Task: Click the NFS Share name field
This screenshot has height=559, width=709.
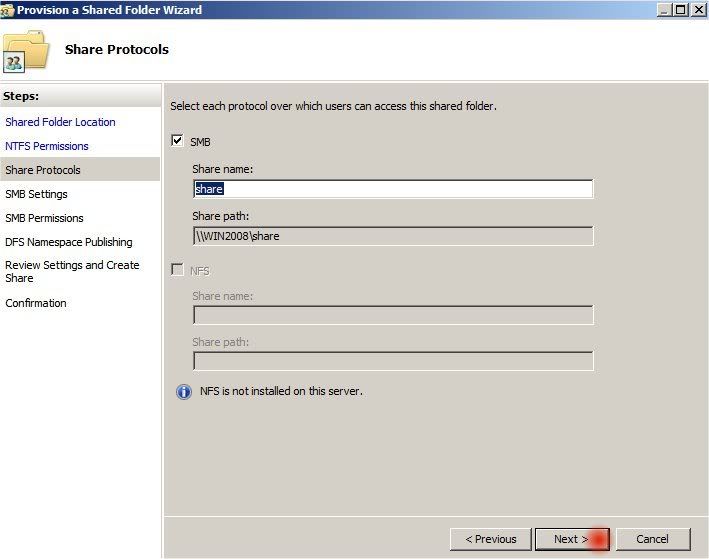Action: tap(393, 315)
